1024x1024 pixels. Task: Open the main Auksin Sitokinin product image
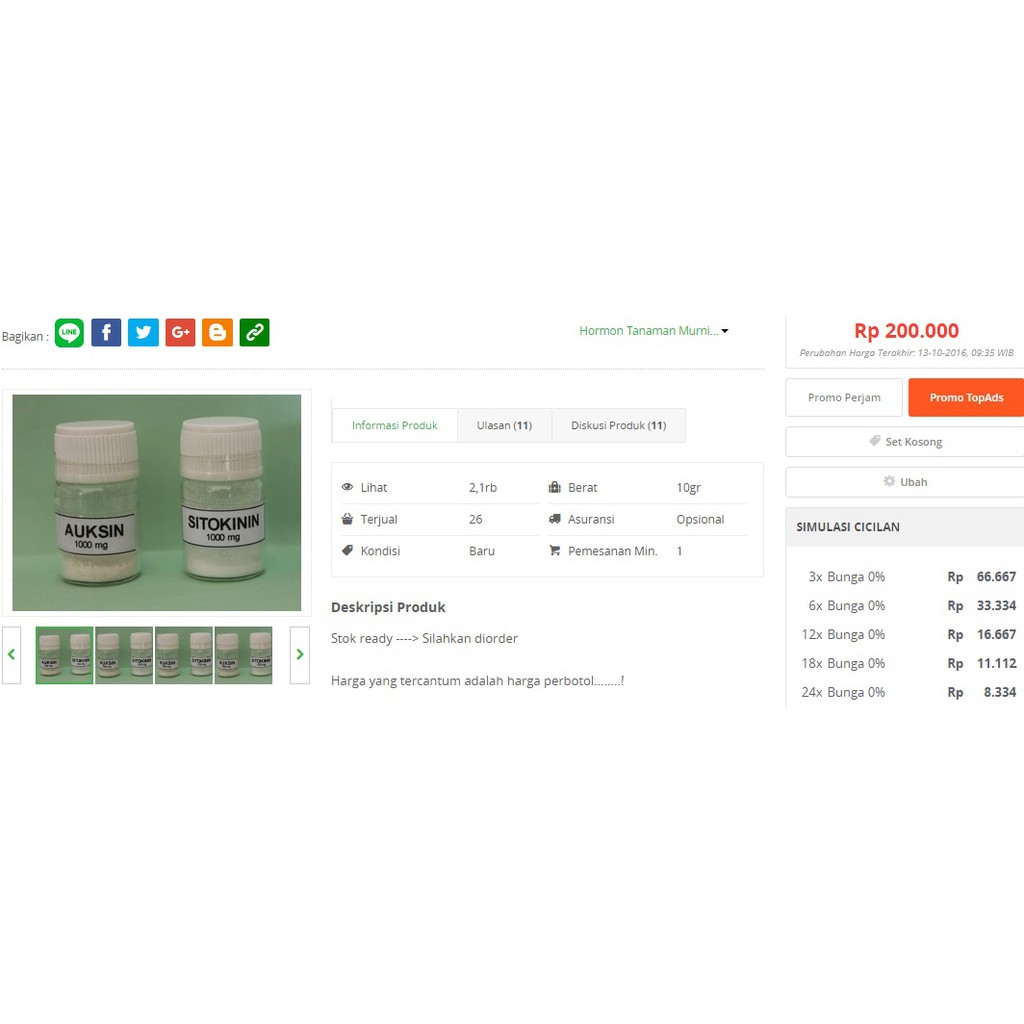[x=157, y=502]
